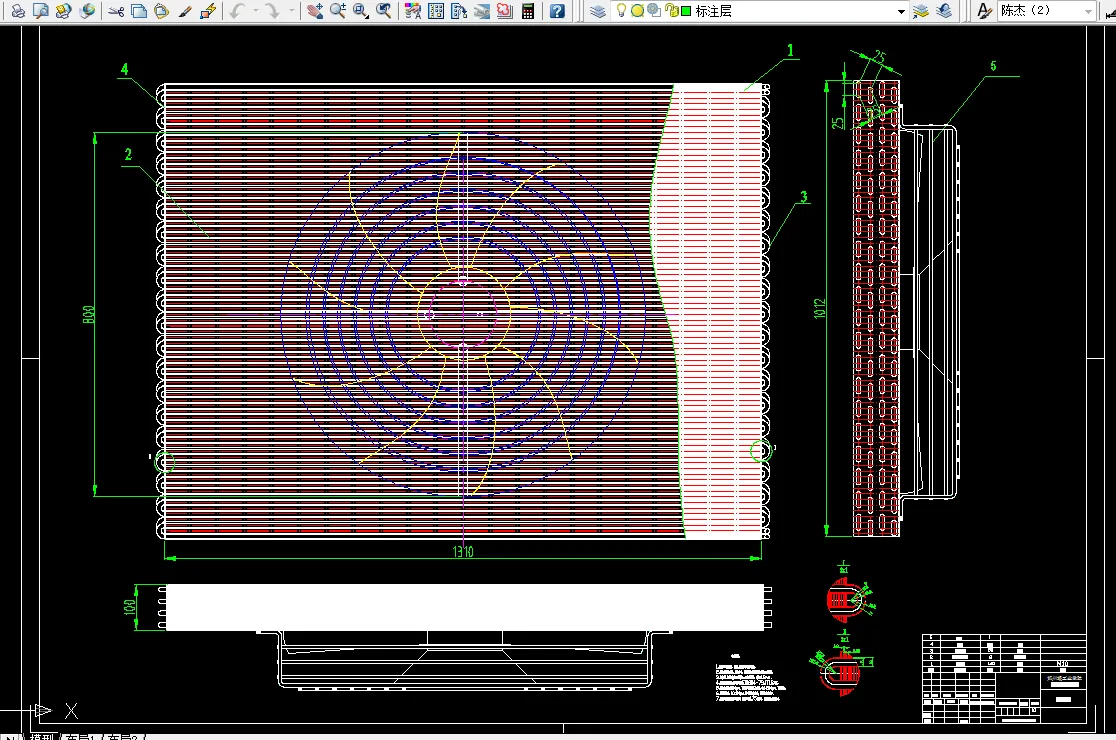Select part callout number 4
The image size is (1116, 740).
point(125,69)
